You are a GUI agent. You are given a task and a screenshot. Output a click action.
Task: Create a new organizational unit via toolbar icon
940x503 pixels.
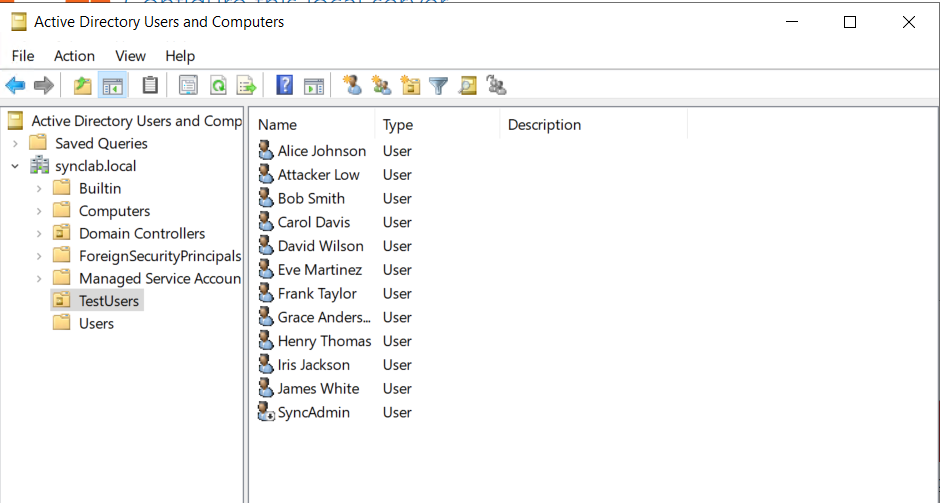point(411,85)
